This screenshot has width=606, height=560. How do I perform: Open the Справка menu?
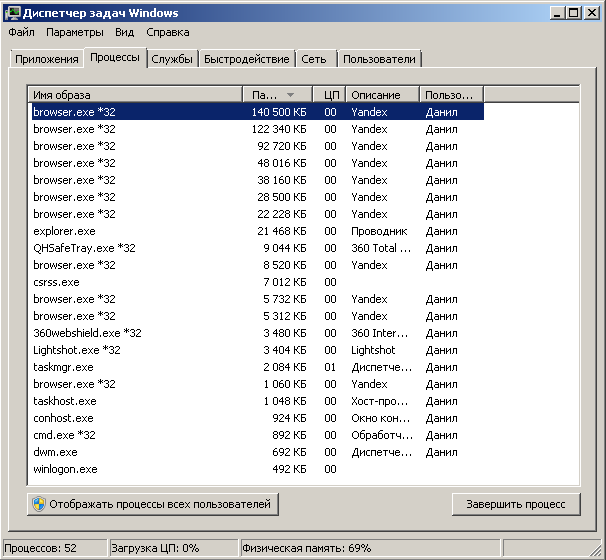click(x=168, y=32)
